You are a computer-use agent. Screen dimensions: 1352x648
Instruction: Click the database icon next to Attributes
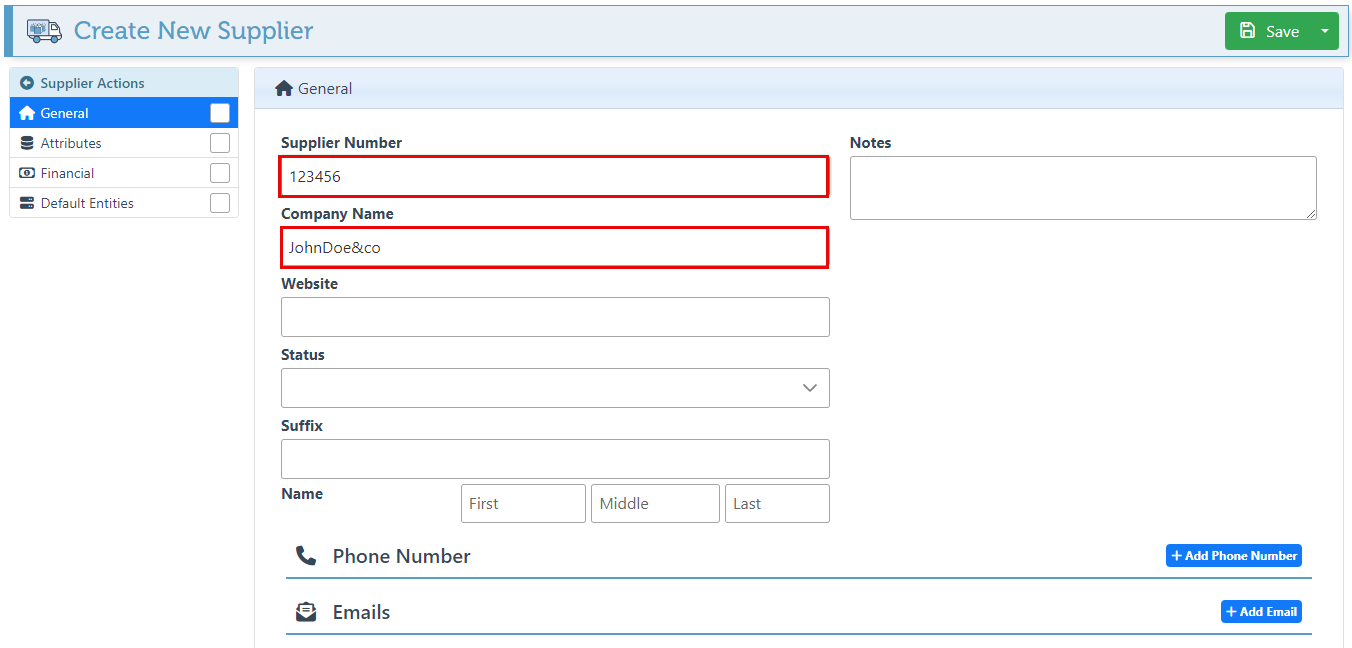pos(27,143)
